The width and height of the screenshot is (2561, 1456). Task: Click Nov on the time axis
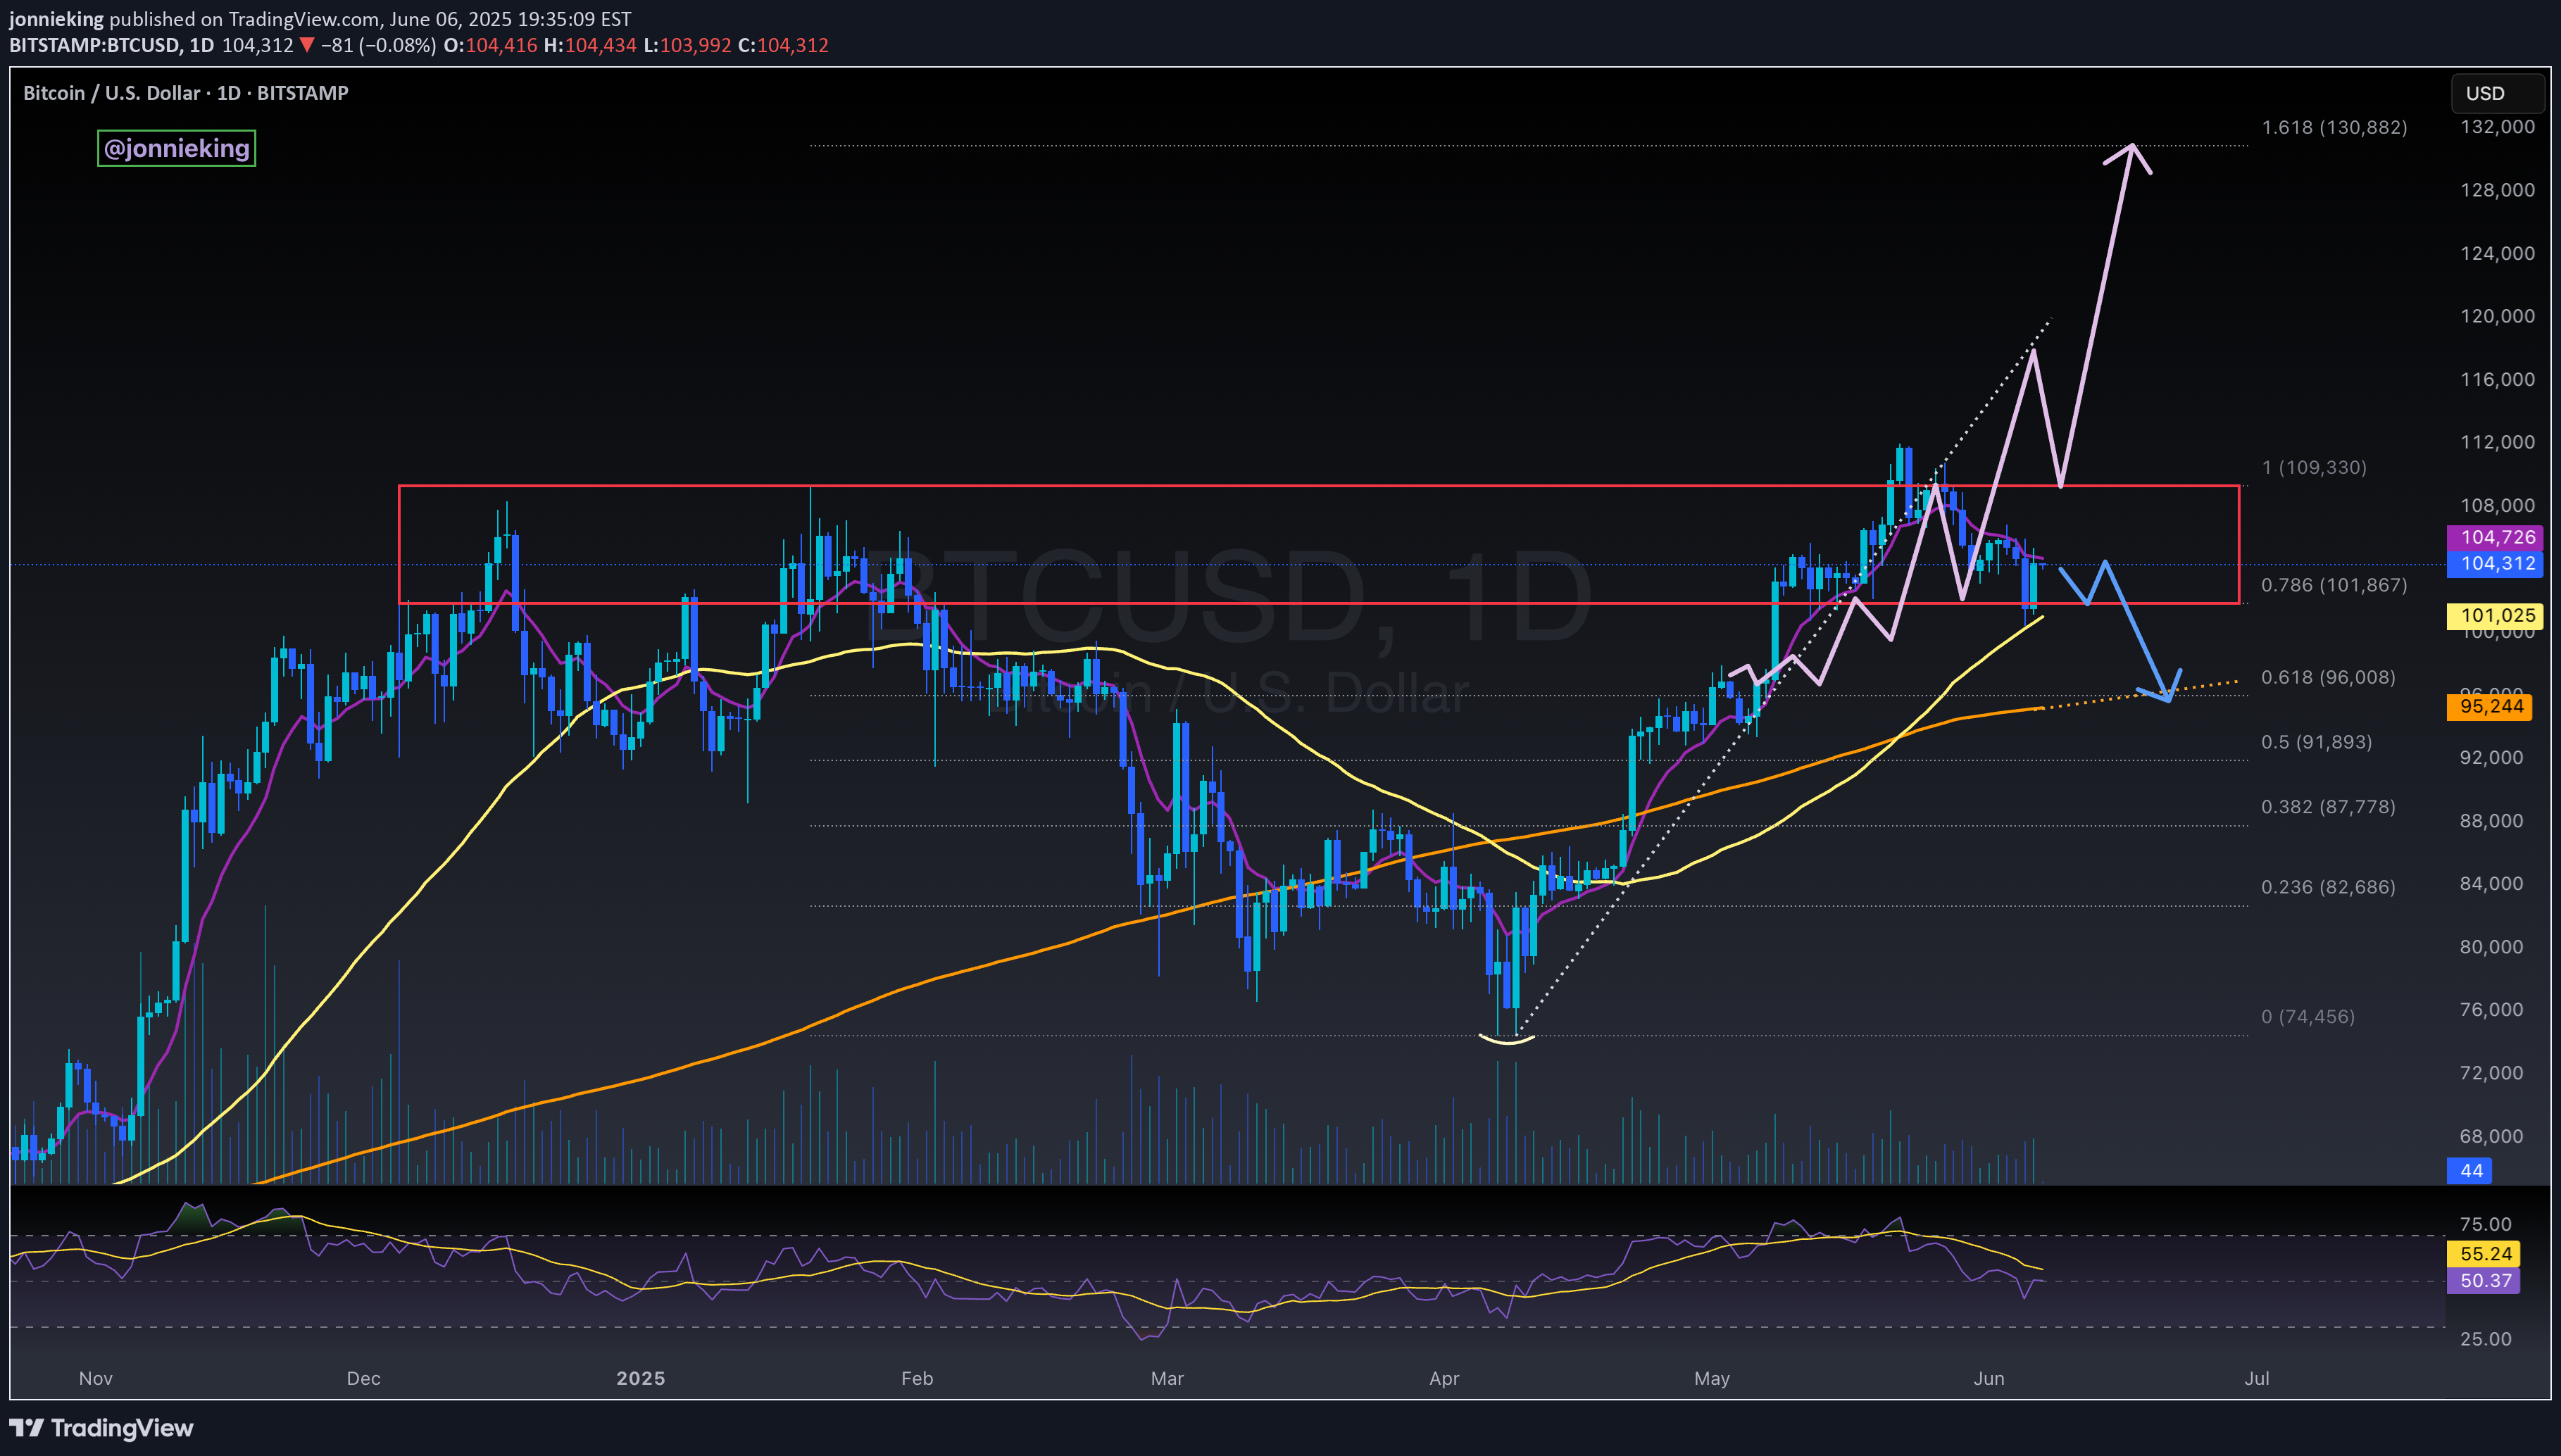click(95, 1378)
